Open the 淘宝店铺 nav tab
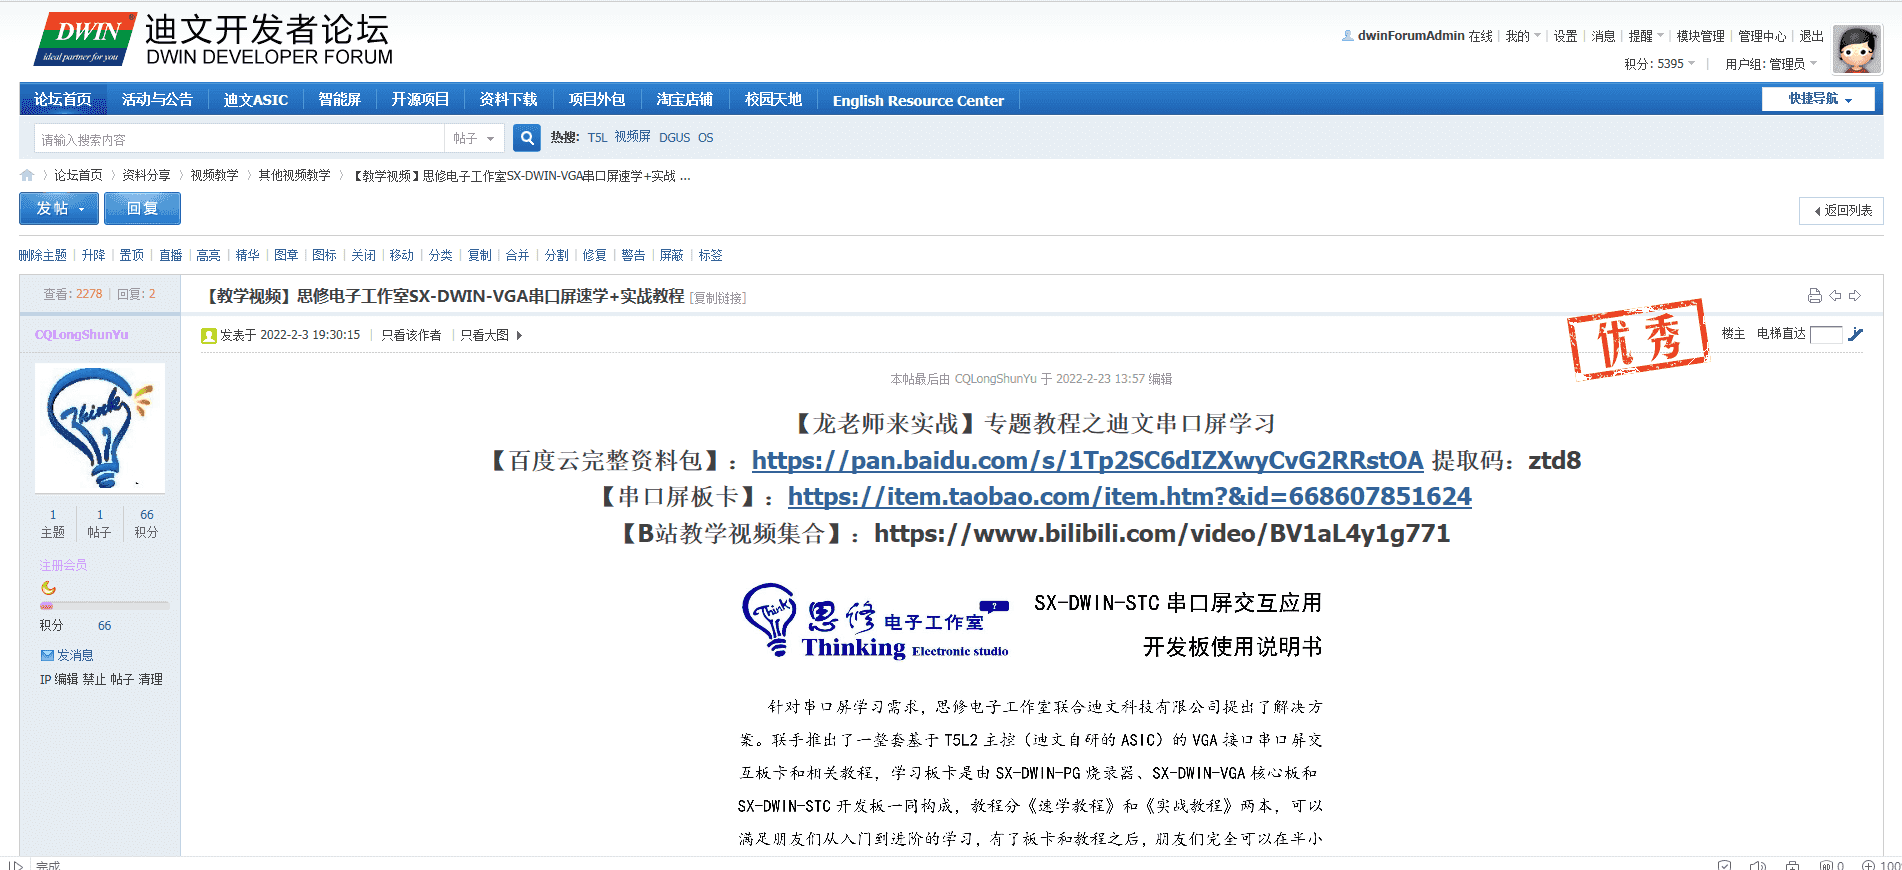The width and height of the screenshot is (1902, 870). [x=685, y=99]
